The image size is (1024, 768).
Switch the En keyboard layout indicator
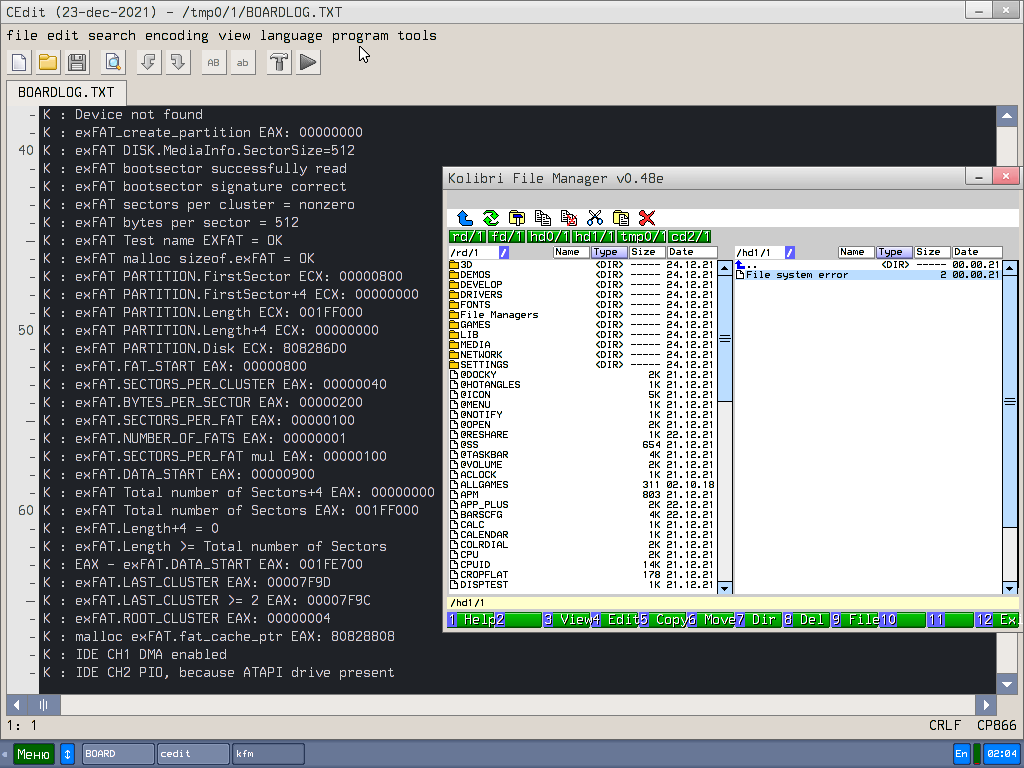pyautogui.click(x=960, y=753)
